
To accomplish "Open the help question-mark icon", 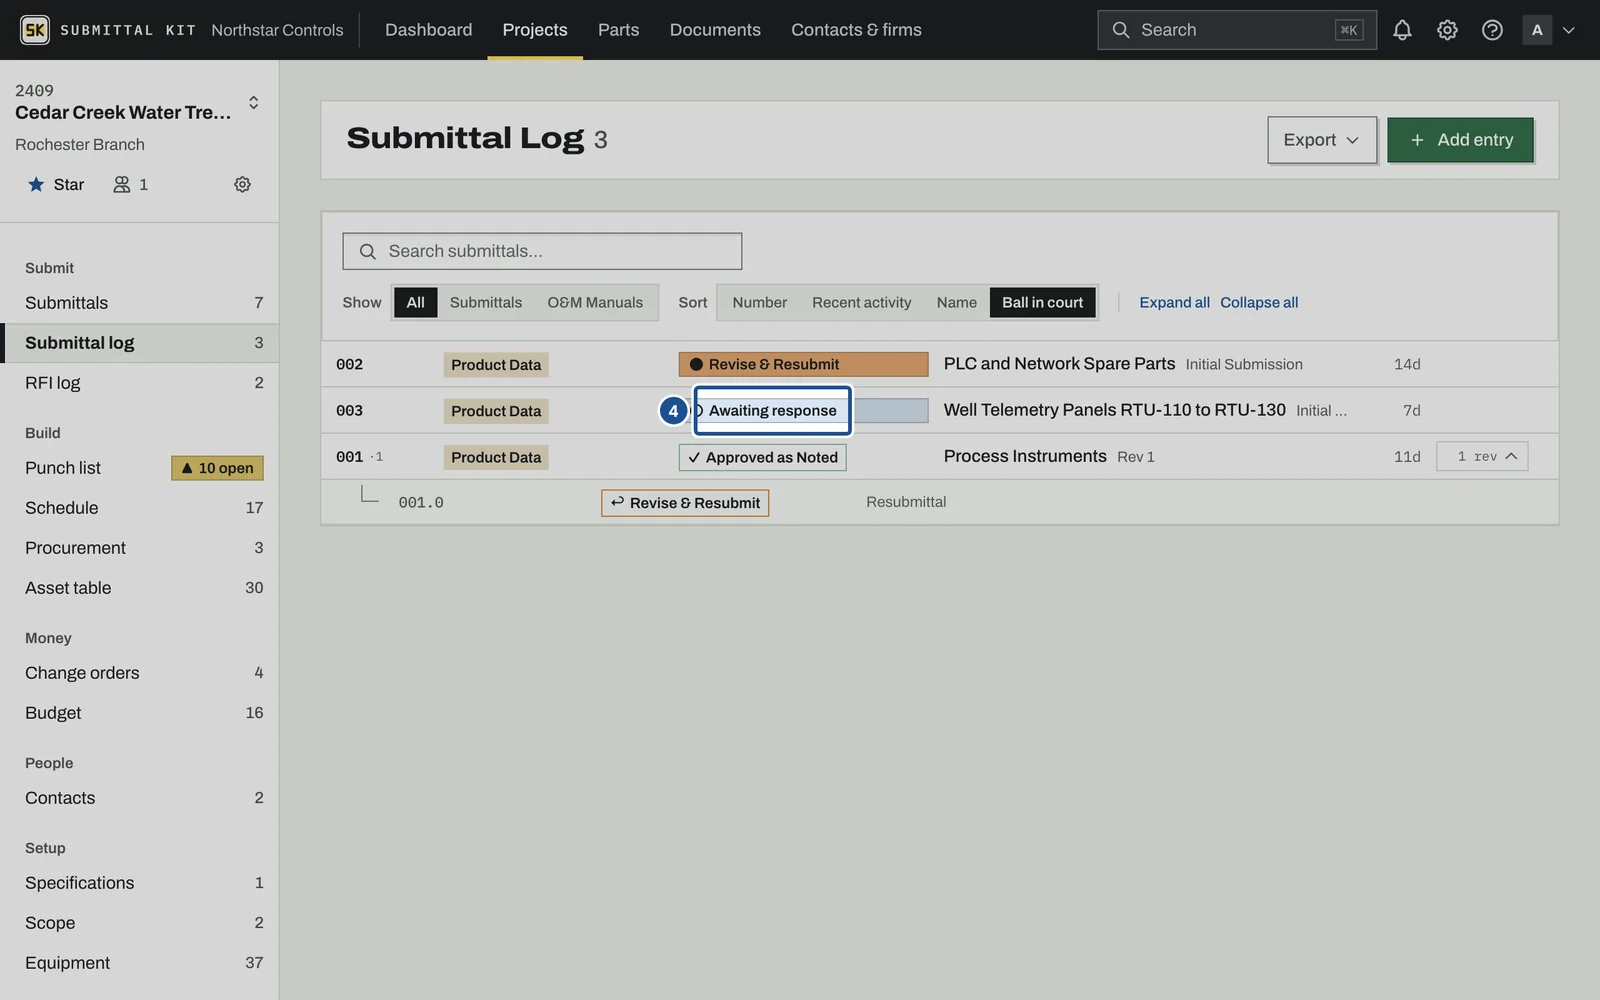I will click(1492, 30).
